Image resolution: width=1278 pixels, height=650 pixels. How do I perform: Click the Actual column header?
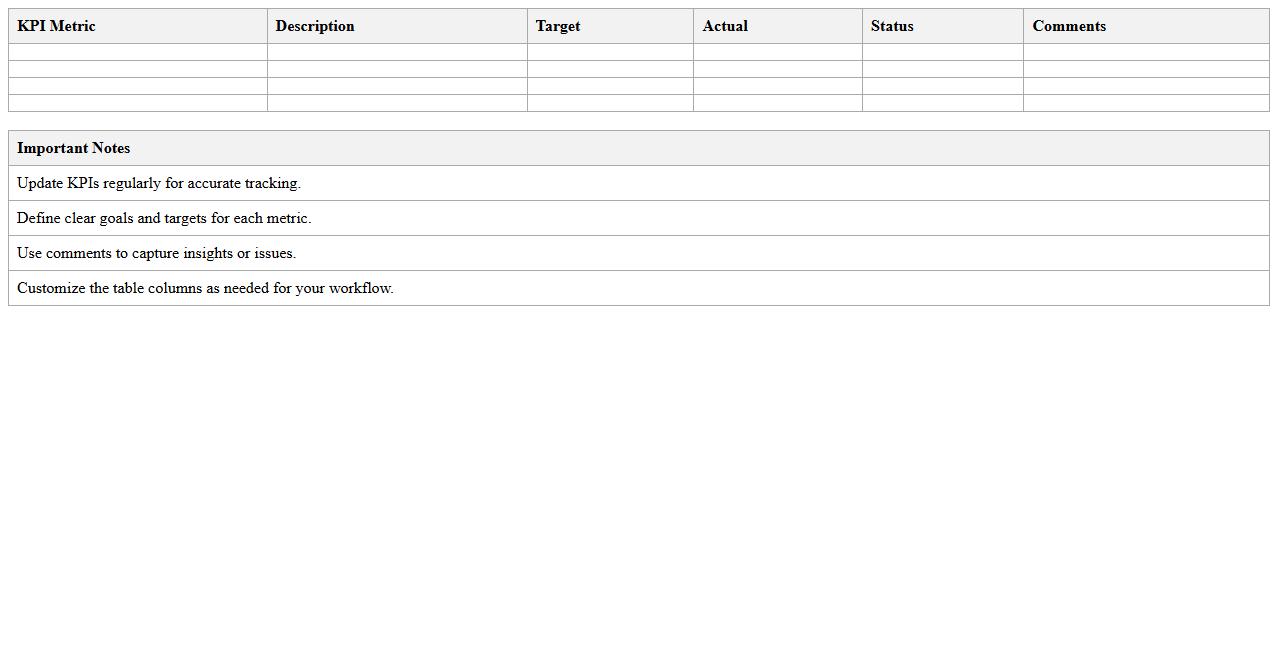coord(726,26)
